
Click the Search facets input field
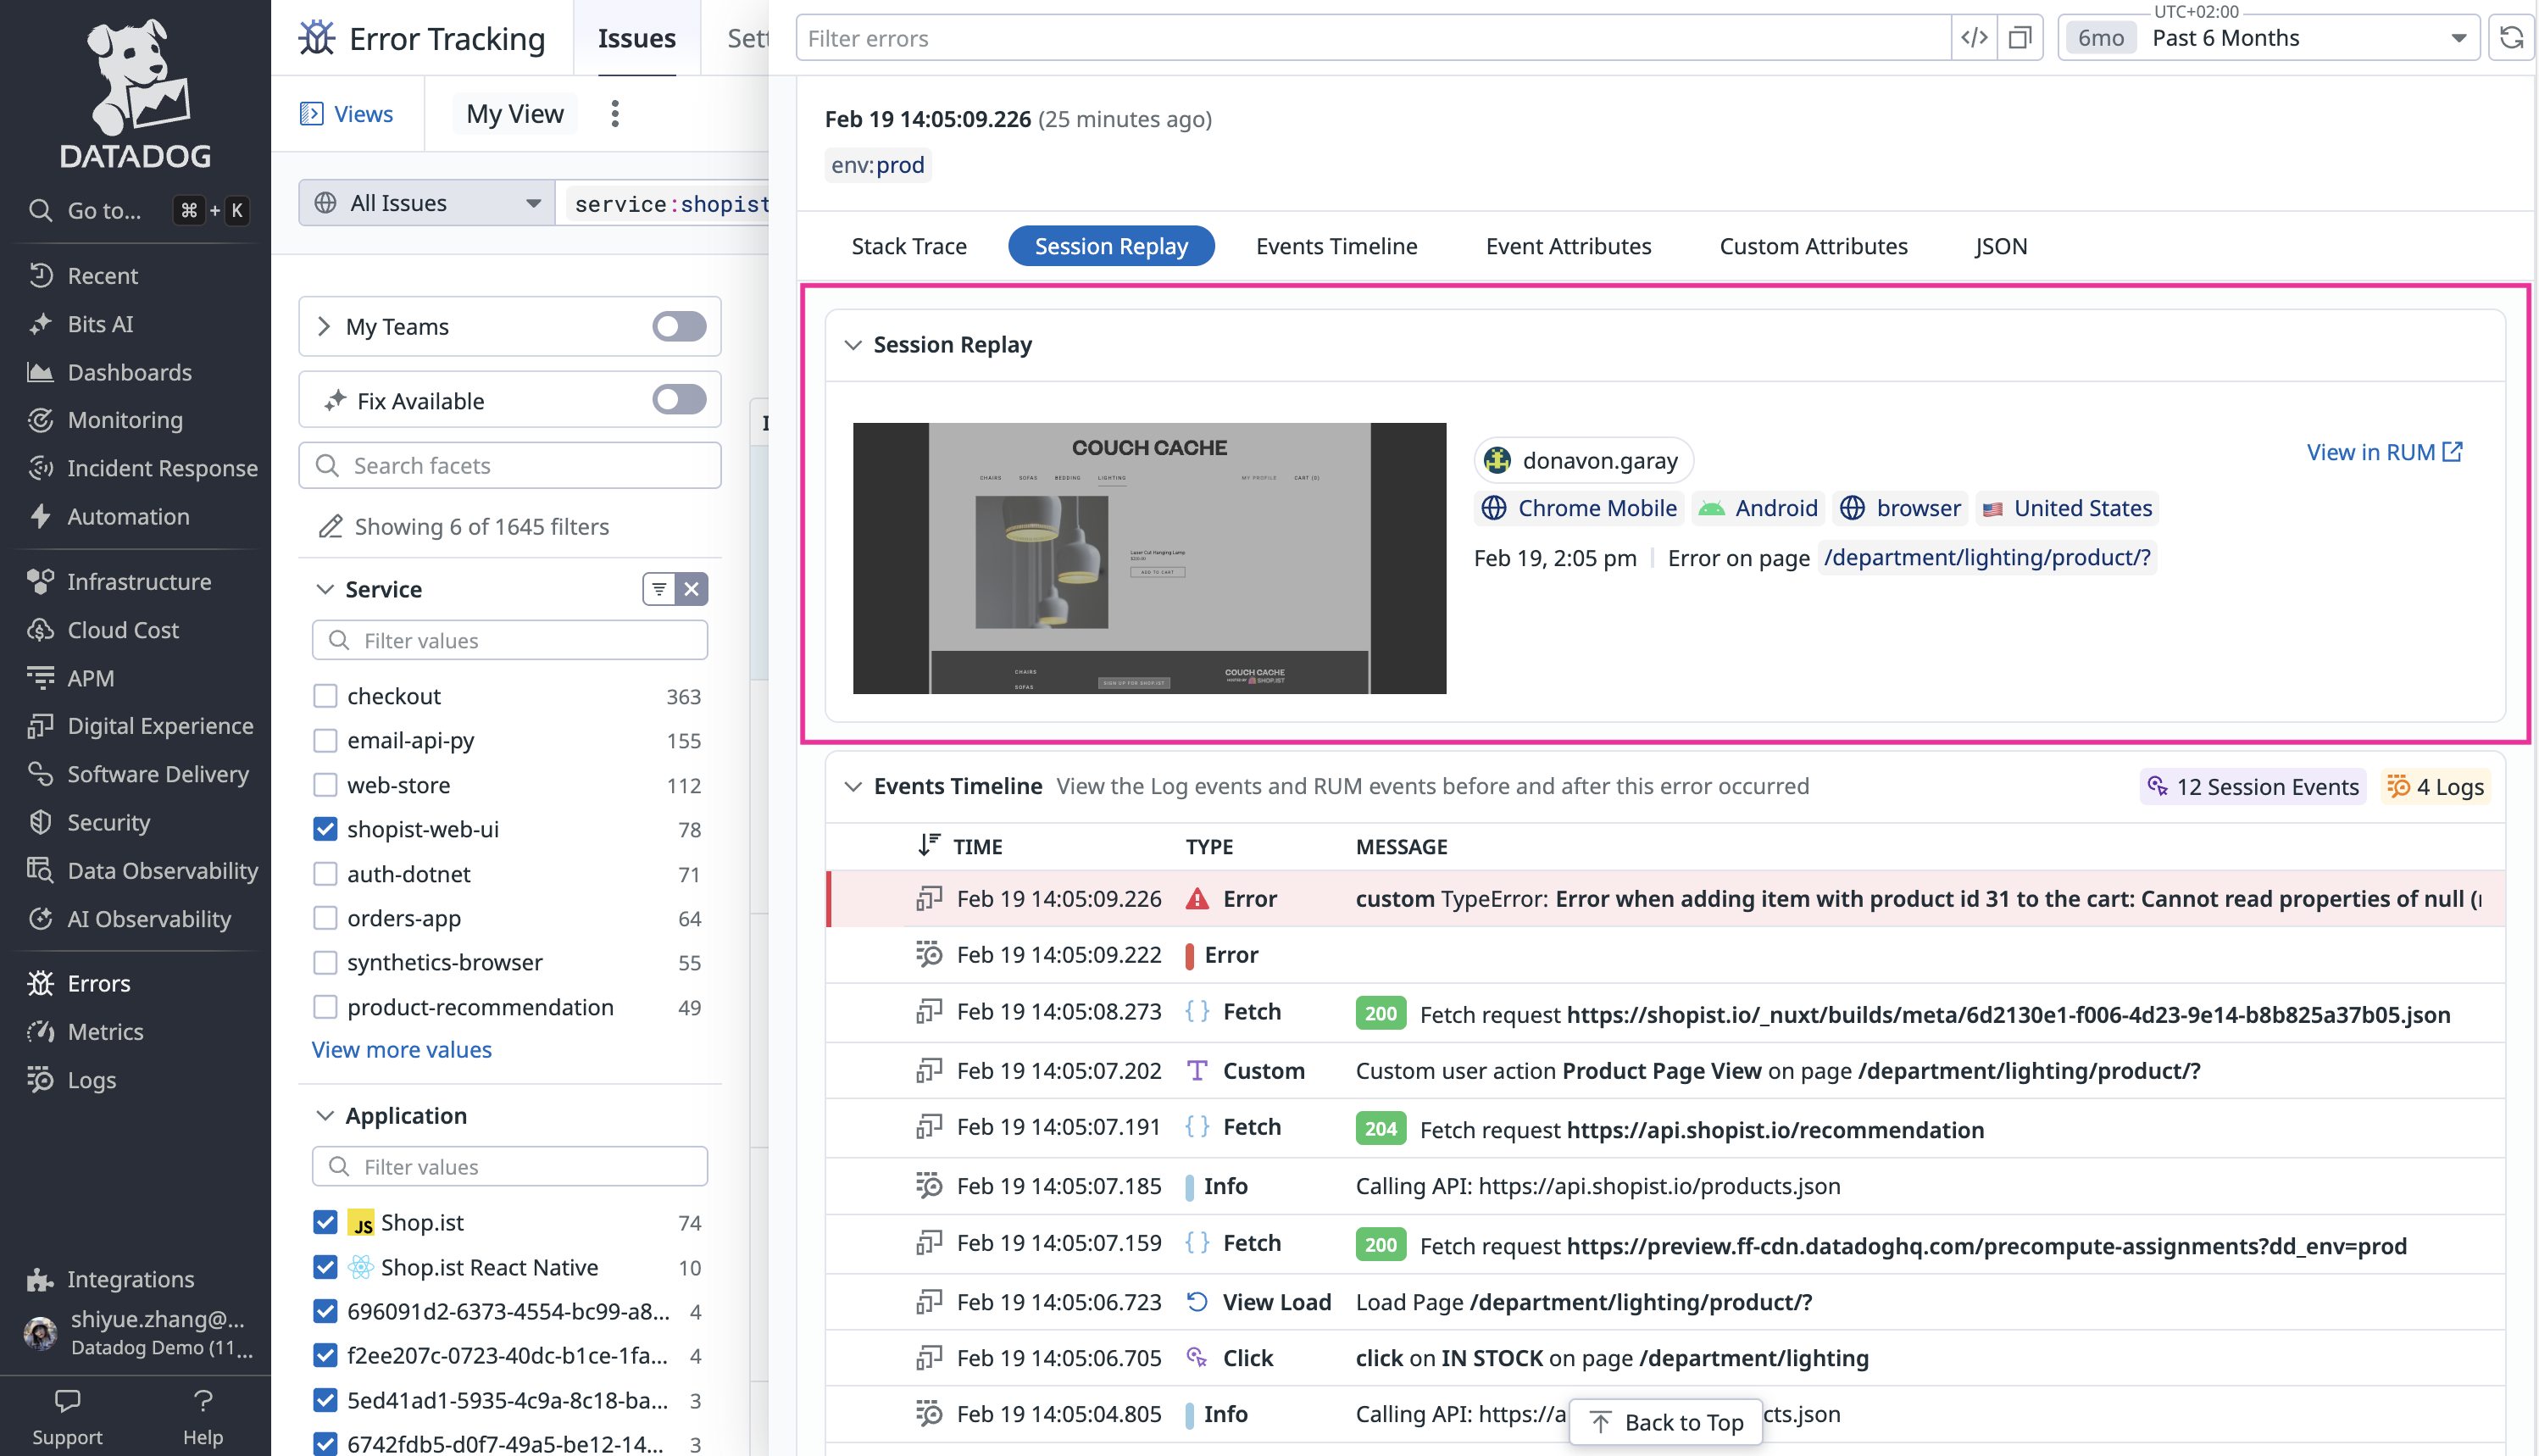pyautogui.click(x=510, y=466)
